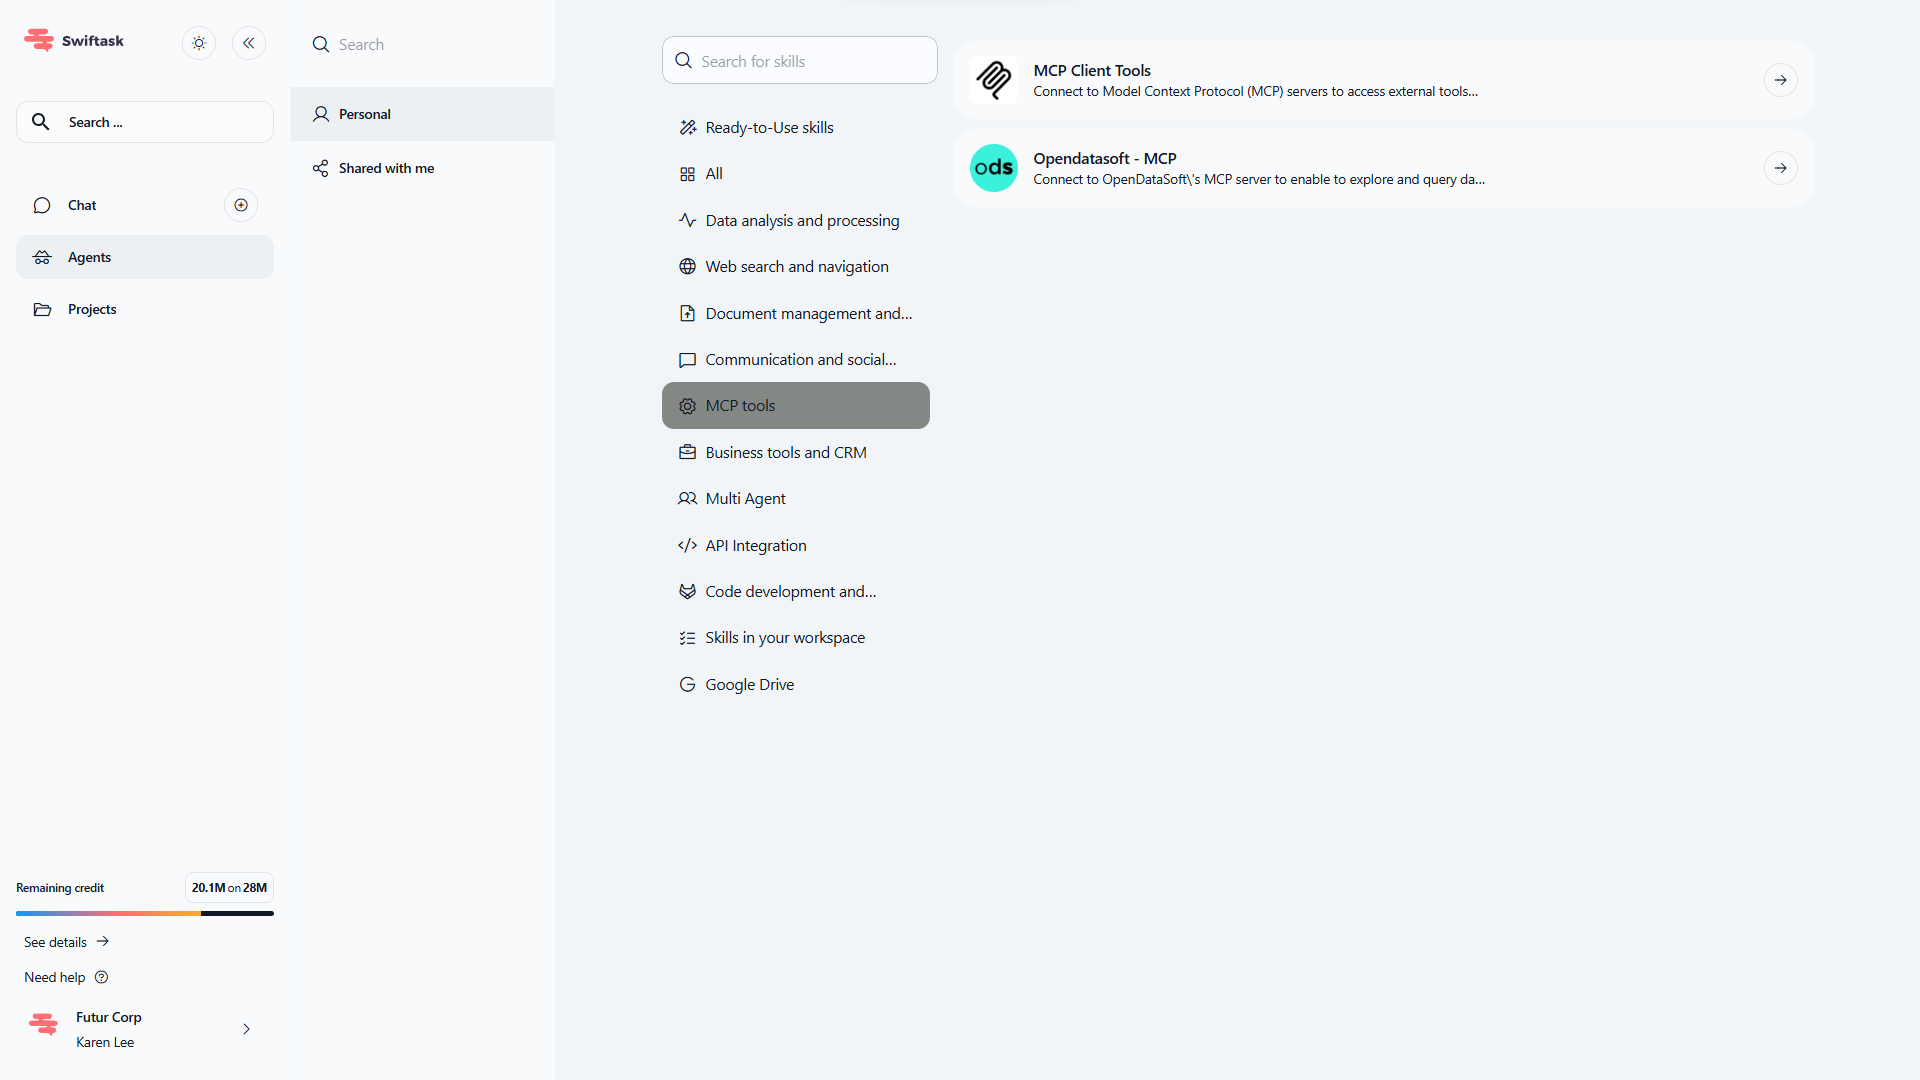Select Shared with me category

386,168
